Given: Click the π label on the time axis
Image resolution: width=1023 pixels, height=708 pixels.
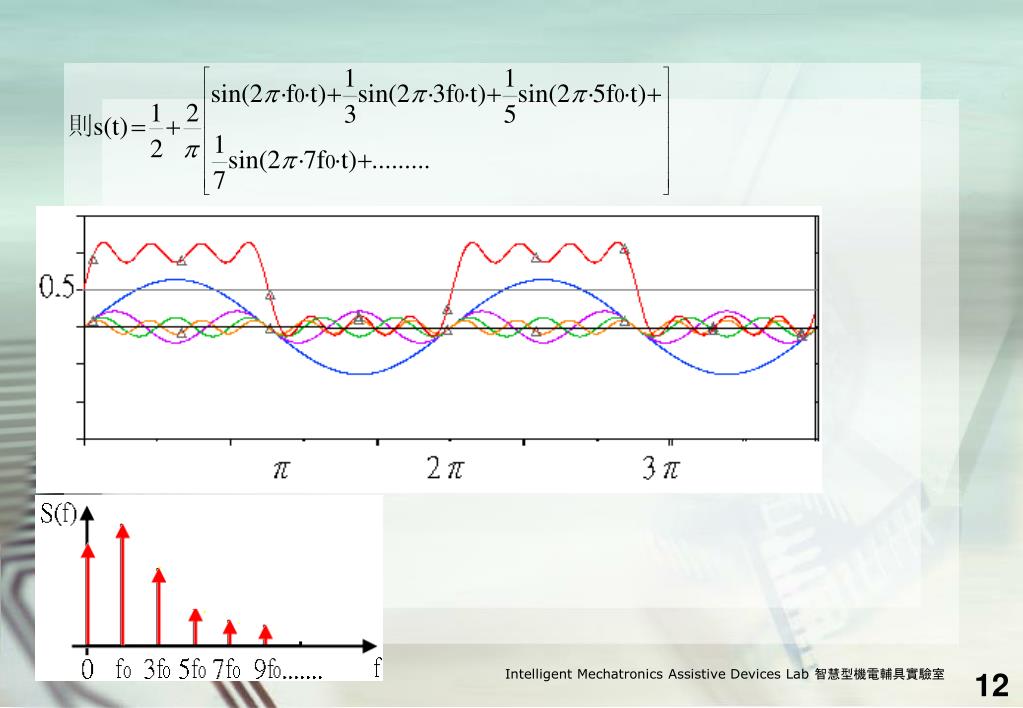Looking at the screenshot, I should click(x=281, y=469).
